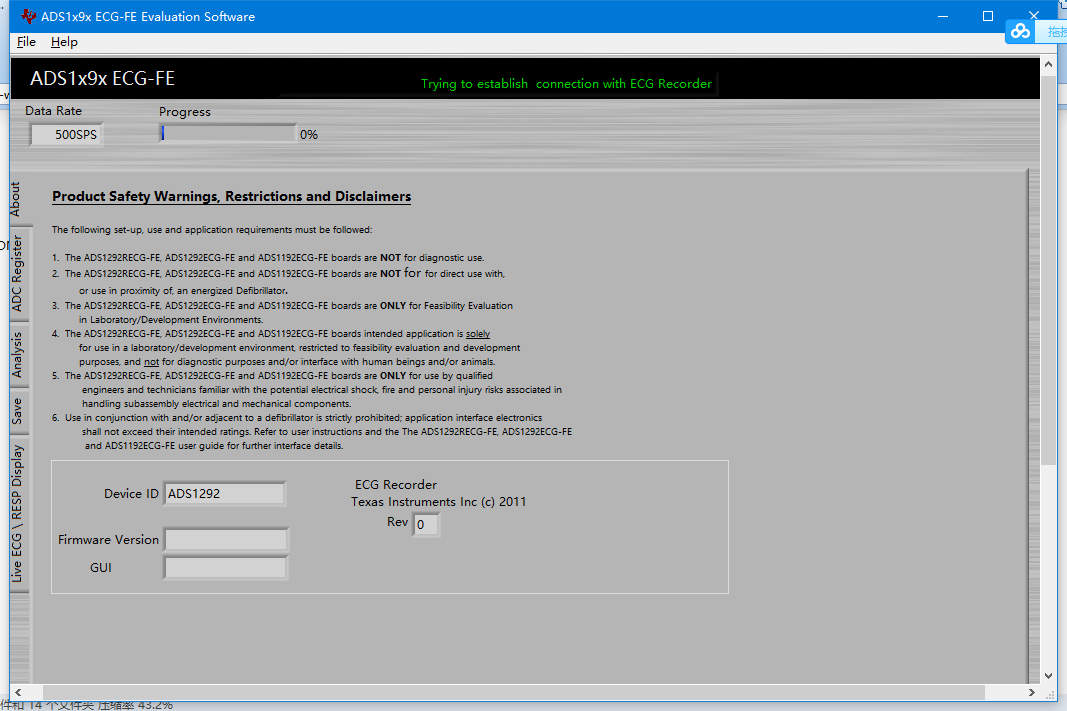Click the vertical scrollbar up arrow
Screen dimensions: 1067x711
point(1048,65)
